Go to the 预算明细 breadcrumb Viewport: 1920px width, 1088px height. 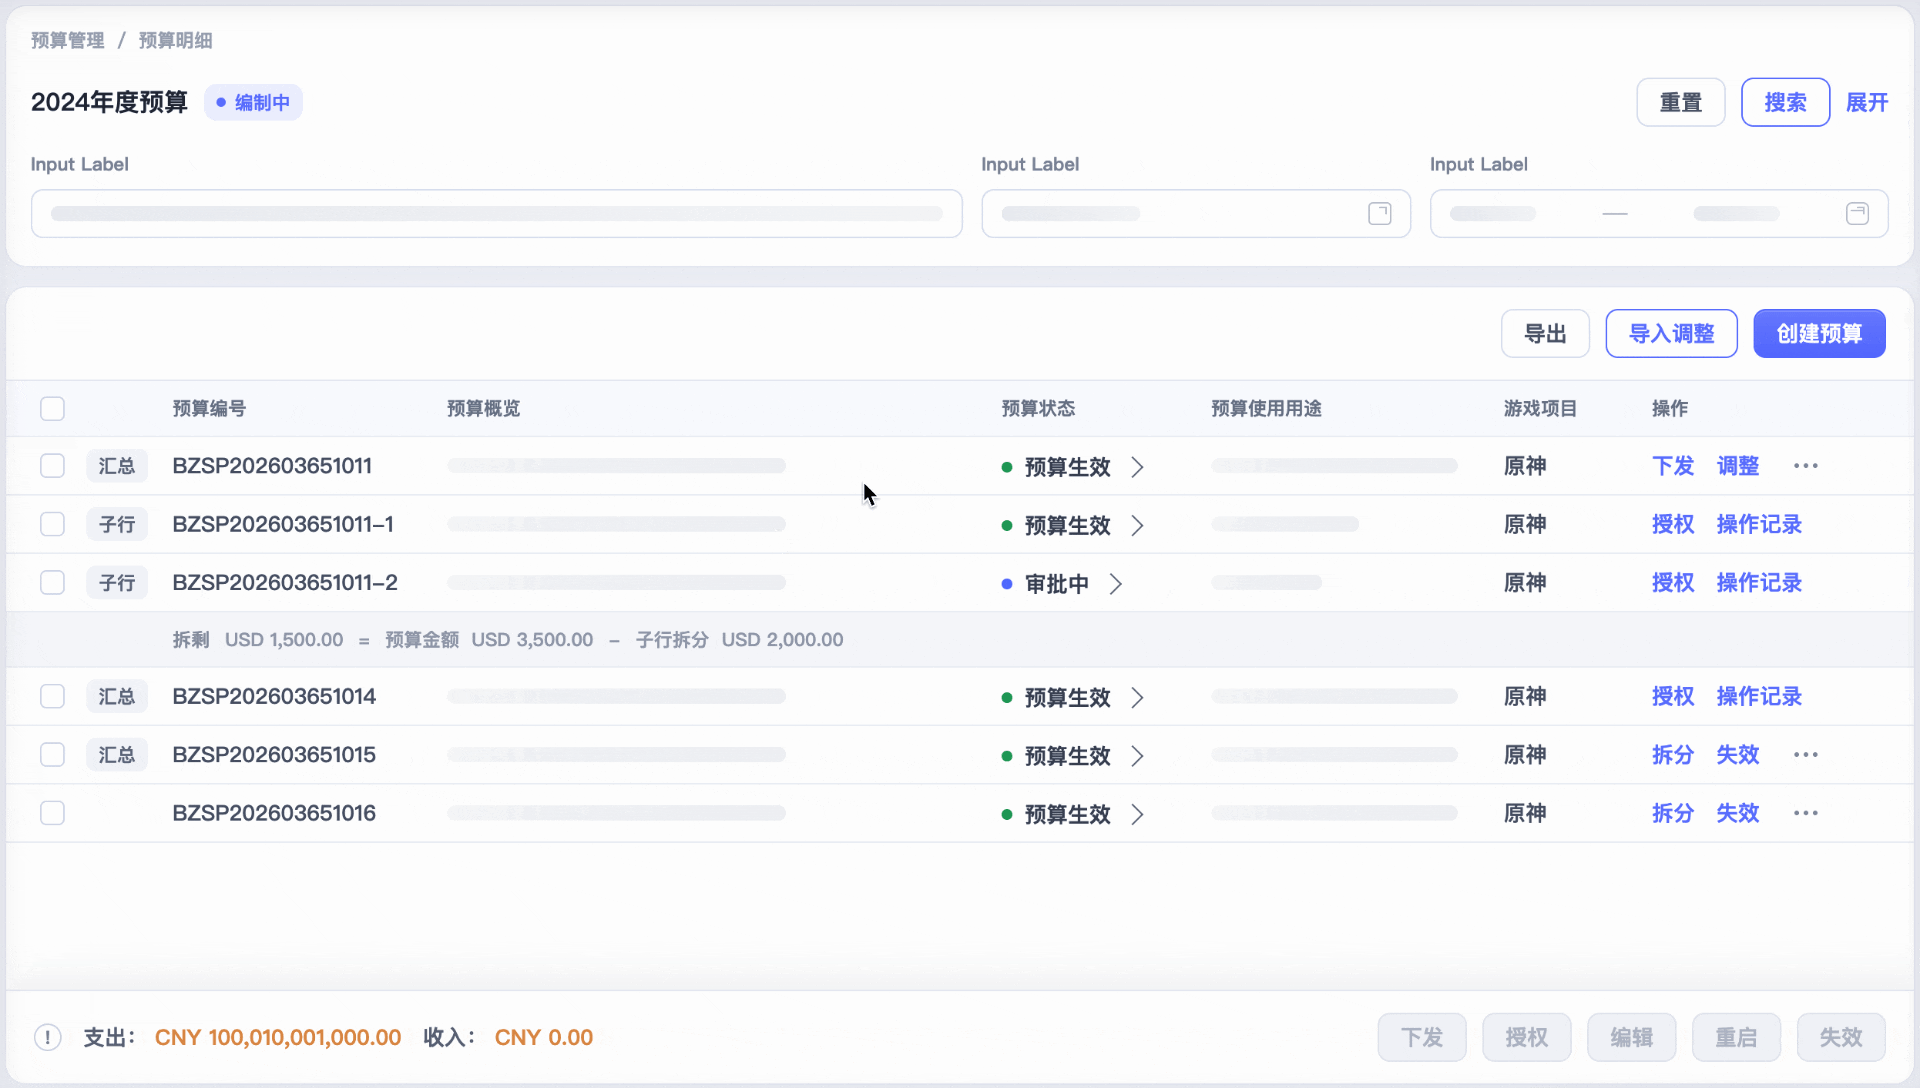175,40
